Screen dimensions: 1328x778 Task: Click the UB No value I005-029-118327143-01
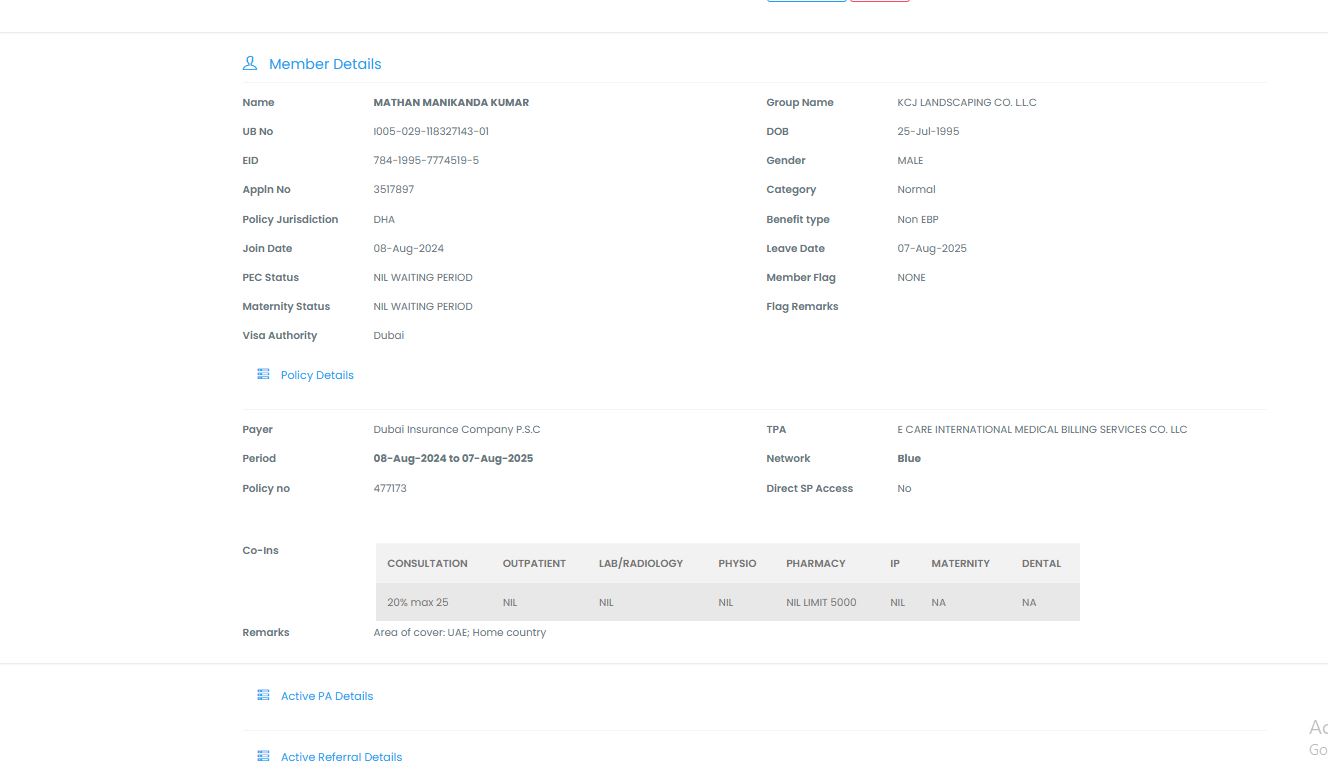pyautogui.click(x=431, y=131)
